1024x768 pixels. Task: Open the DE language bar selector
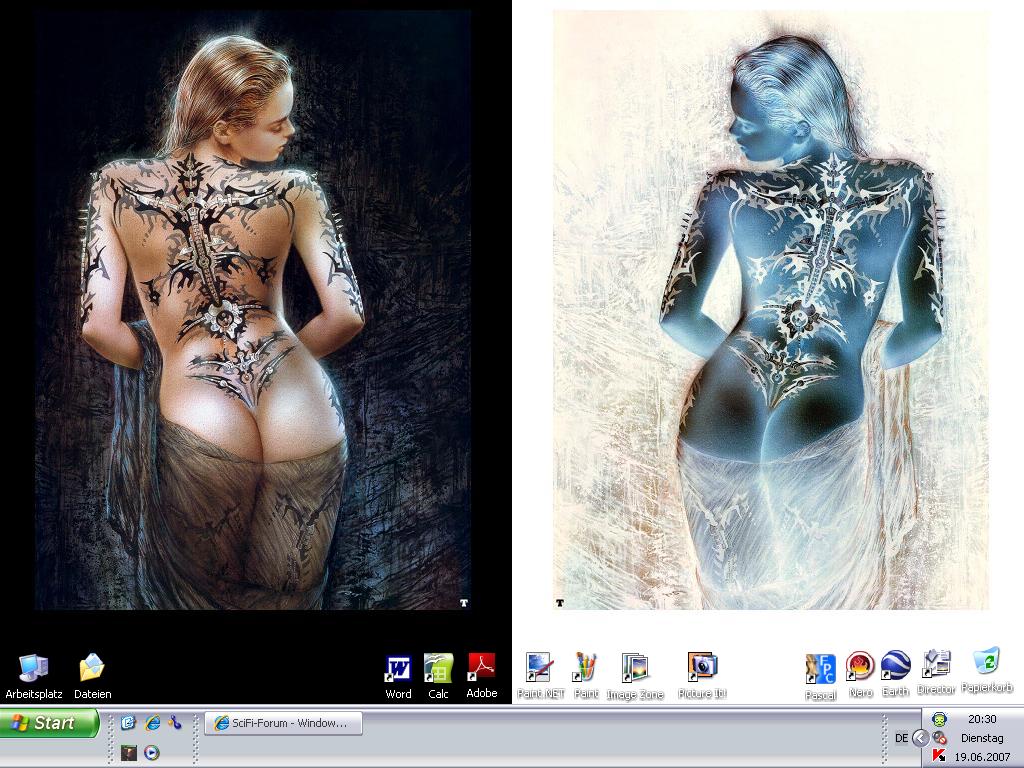pyautogui.click(x=901, y=738)
